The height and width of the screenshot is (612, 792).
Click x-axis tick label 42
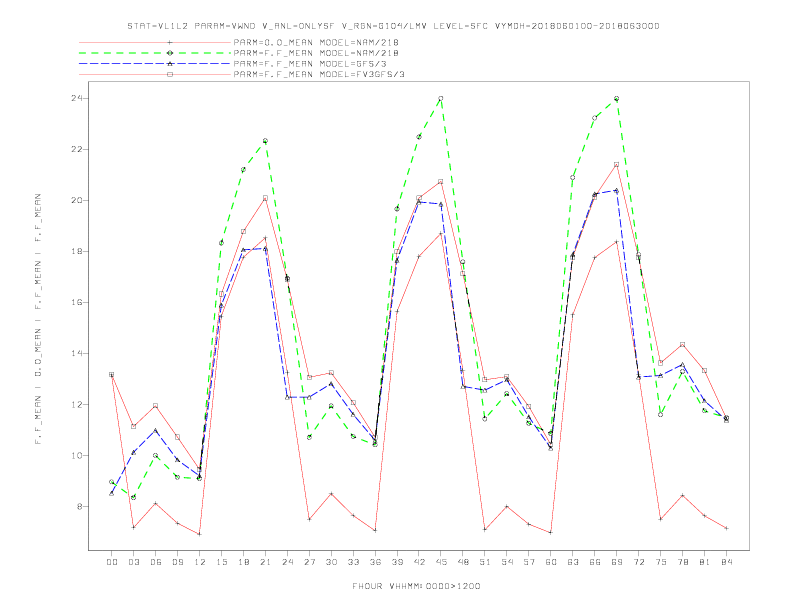point(419,562)
